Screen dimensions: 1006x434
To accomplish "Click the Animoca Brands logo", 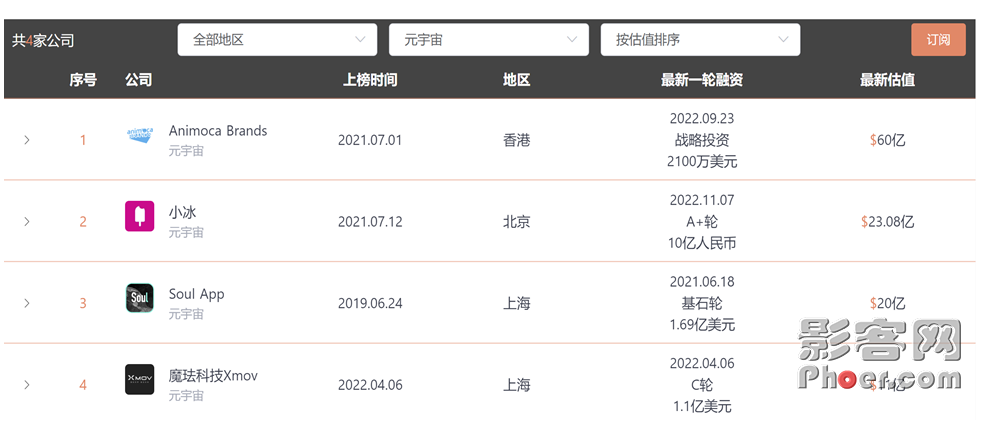I will click(x=139, y=135).
